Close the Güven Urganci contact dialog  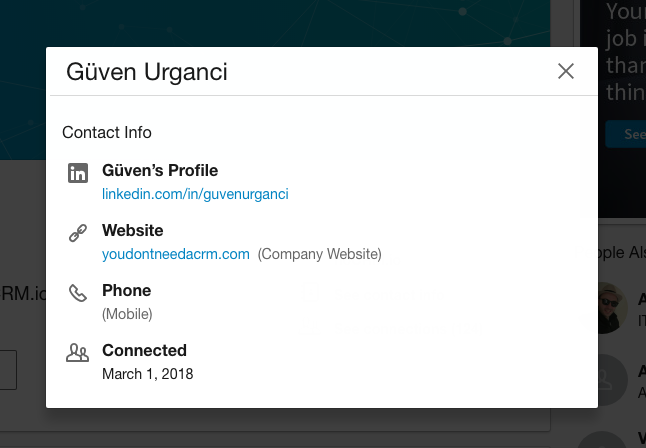pos(566,71)
